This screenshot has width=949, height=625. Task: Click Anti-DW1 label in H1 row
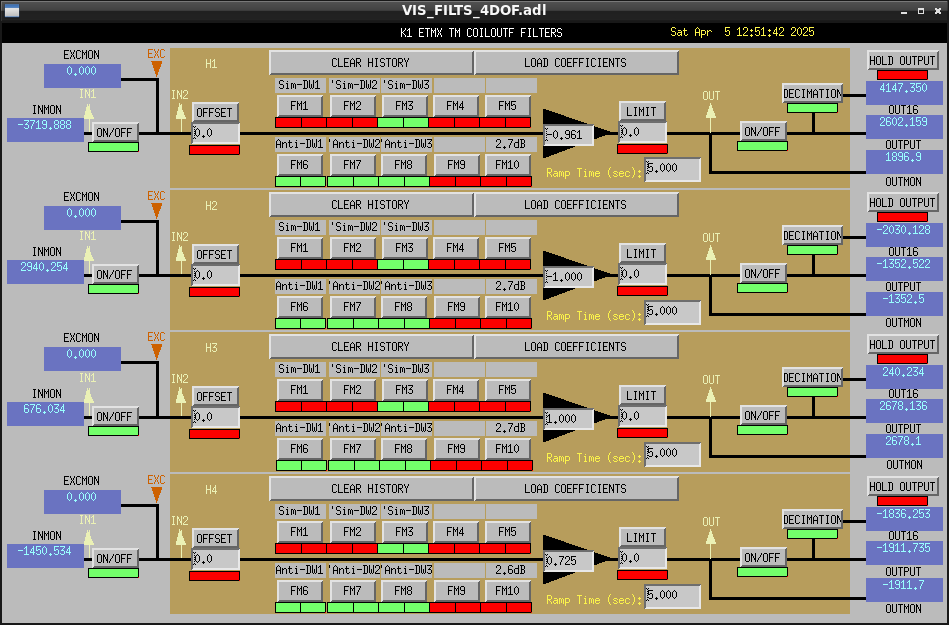[299, 144]
